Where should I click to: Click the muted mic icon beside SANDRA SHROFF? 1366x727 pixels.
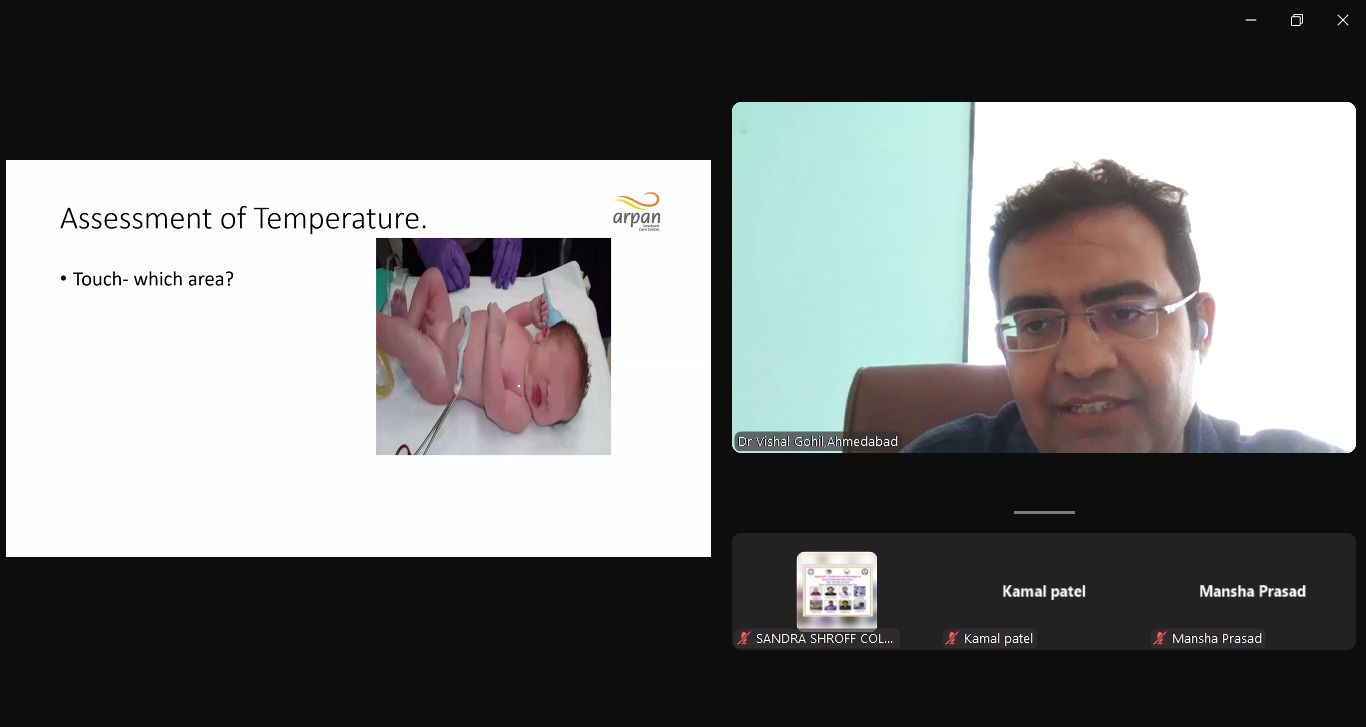coord(743,638)
